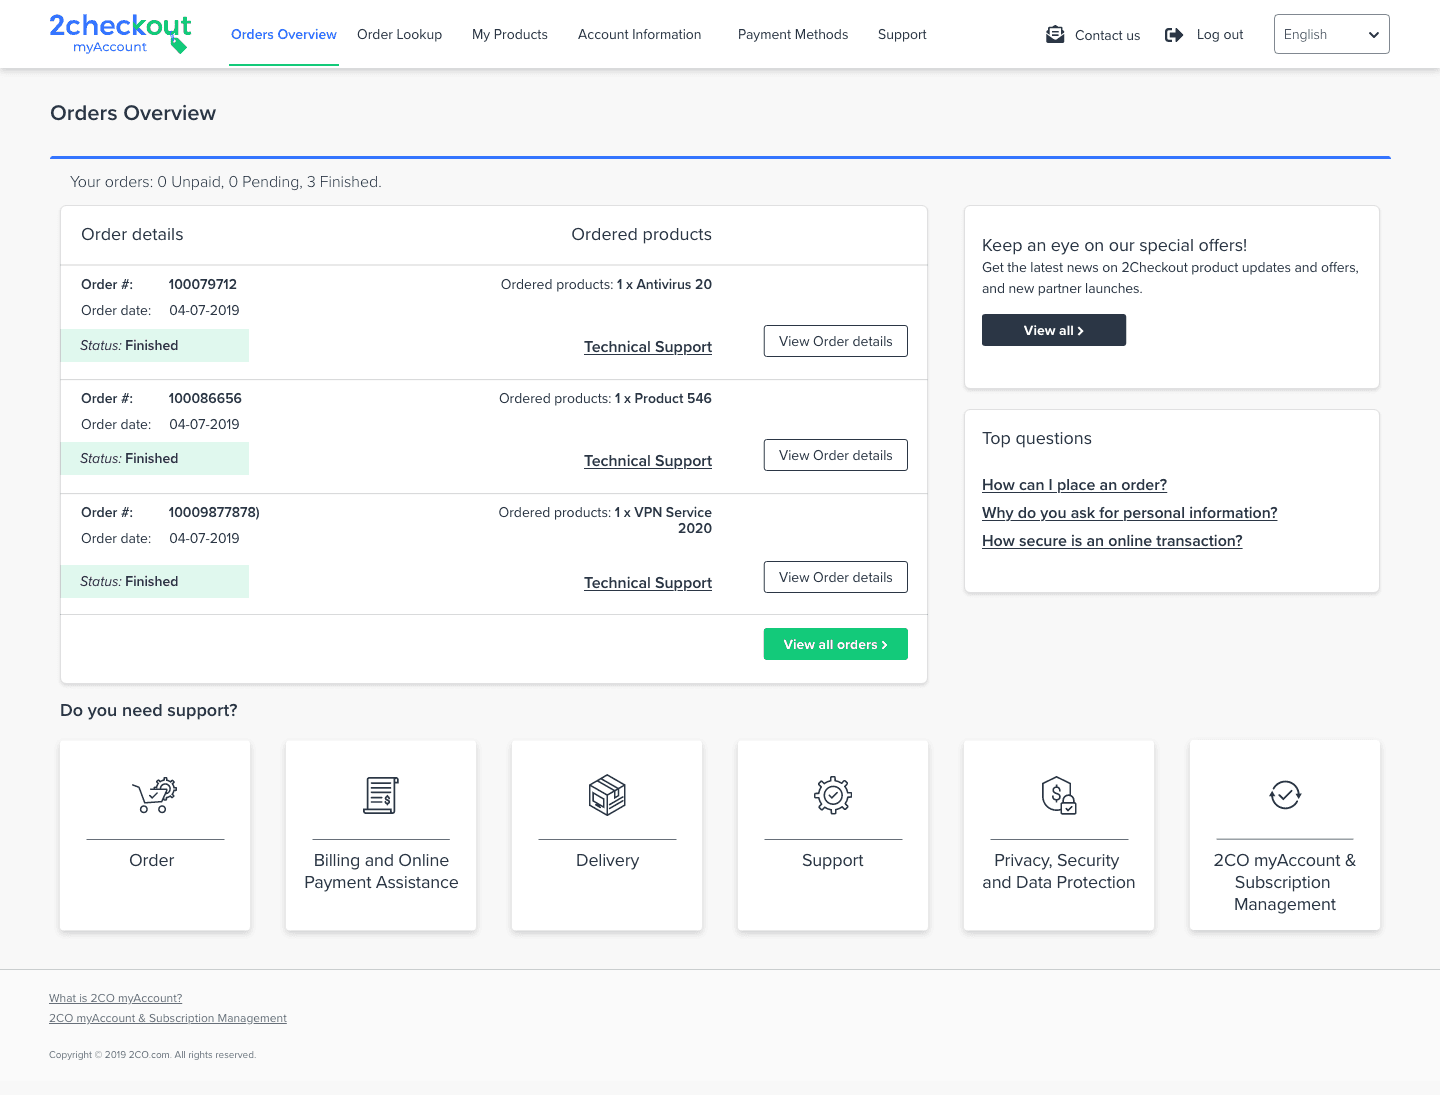This screenshot has width=1440, height=1095.
Task: Click product text 1 x Product 546
Action: coord(663,398)
